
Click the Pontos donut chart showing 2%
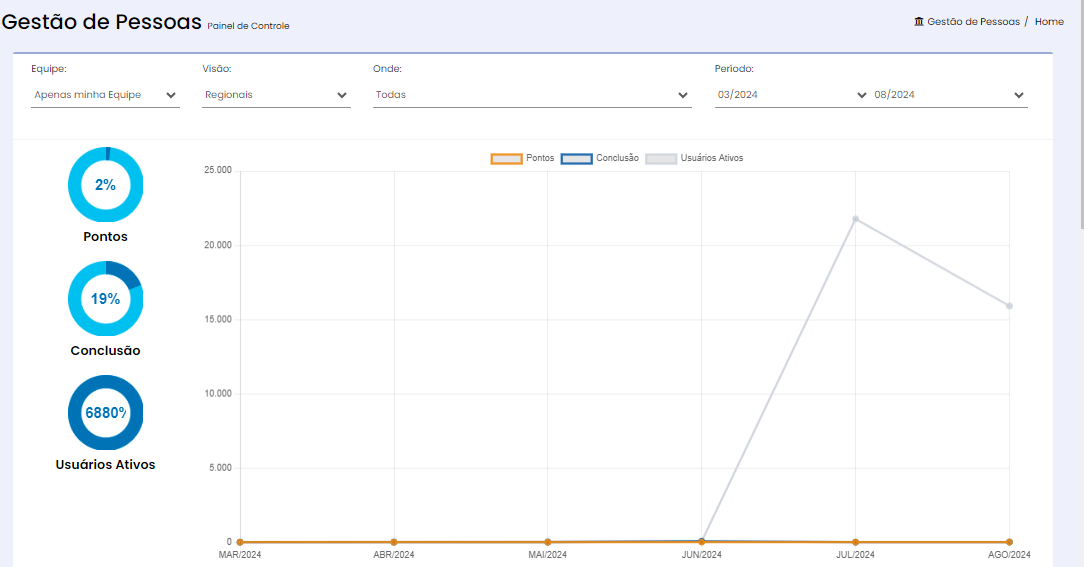[105, 185]
